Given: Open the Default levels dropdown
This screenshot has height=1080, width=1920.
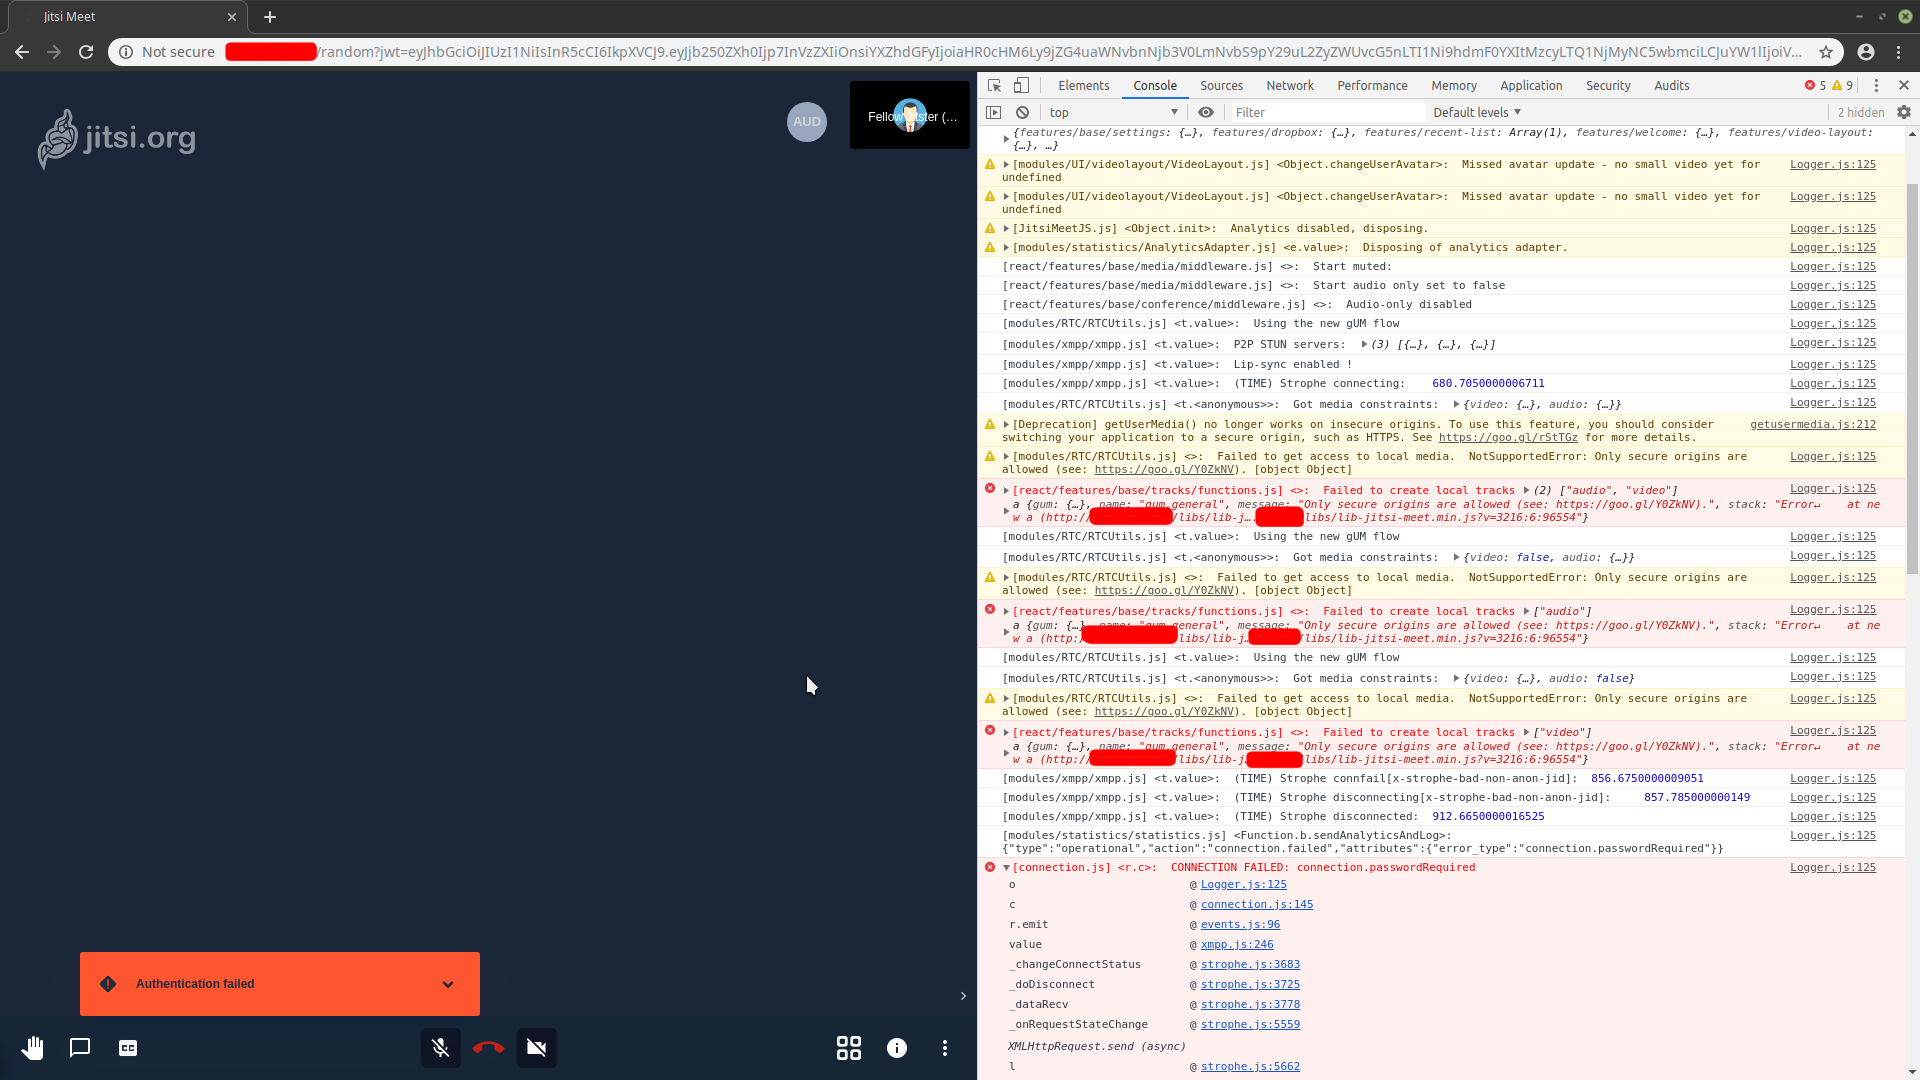Looking at the screenshot, I should [x=1475, y=112].
